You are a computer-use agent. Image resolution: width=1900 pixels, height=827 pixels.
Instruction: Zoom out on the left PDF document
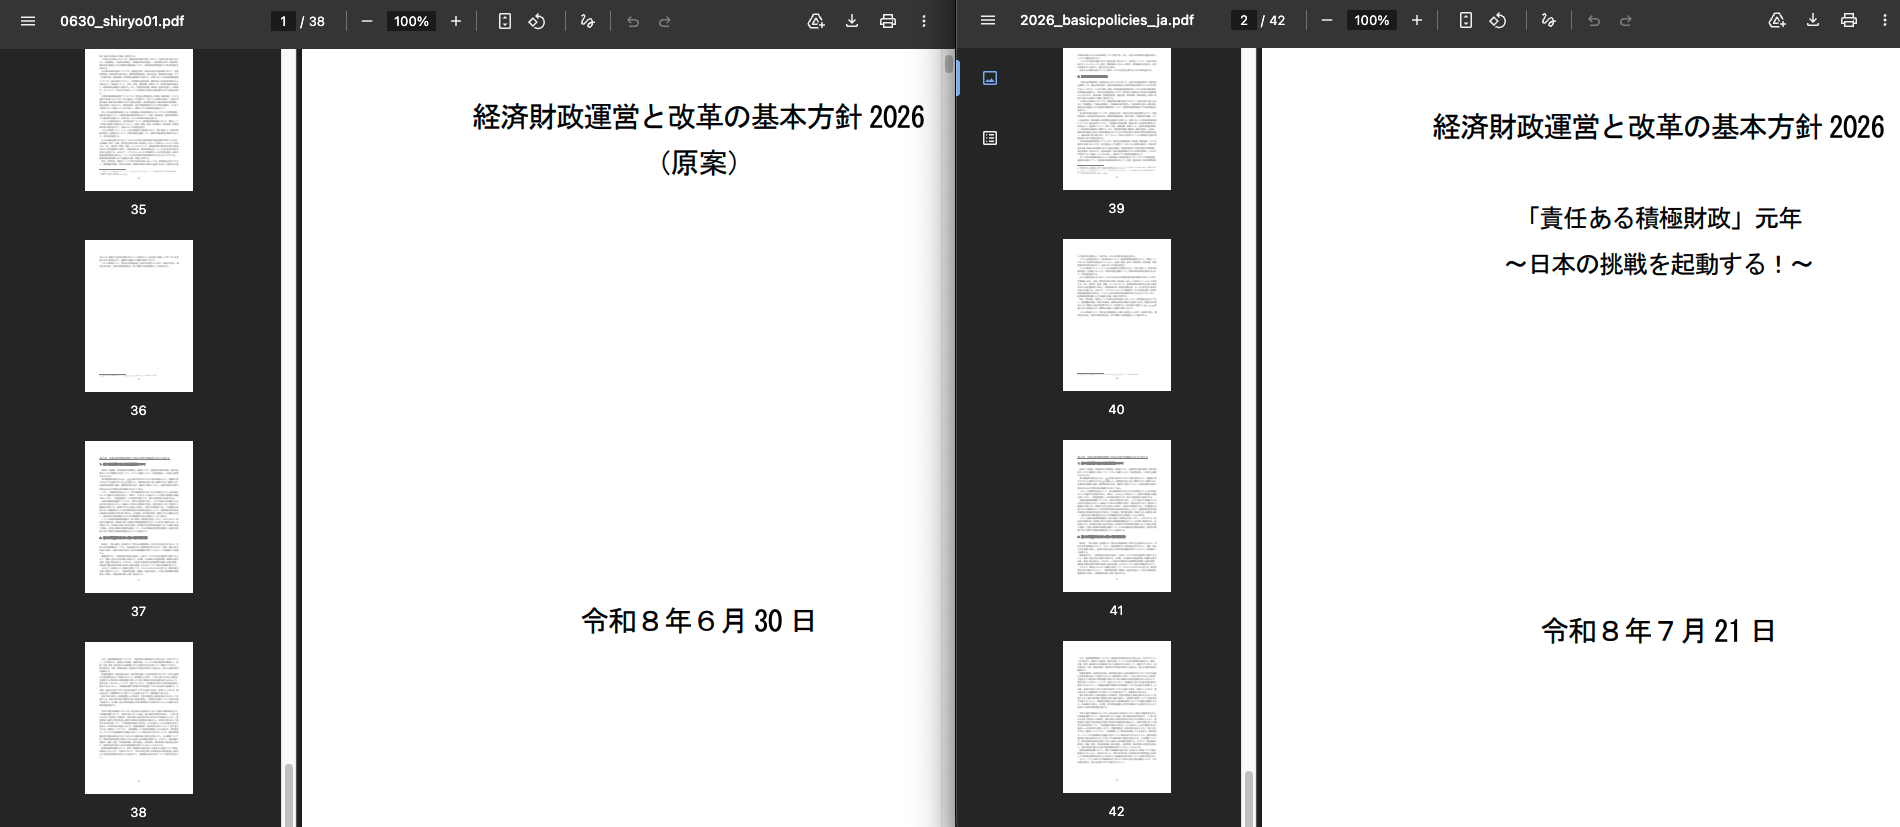click(x=367, y=21)
